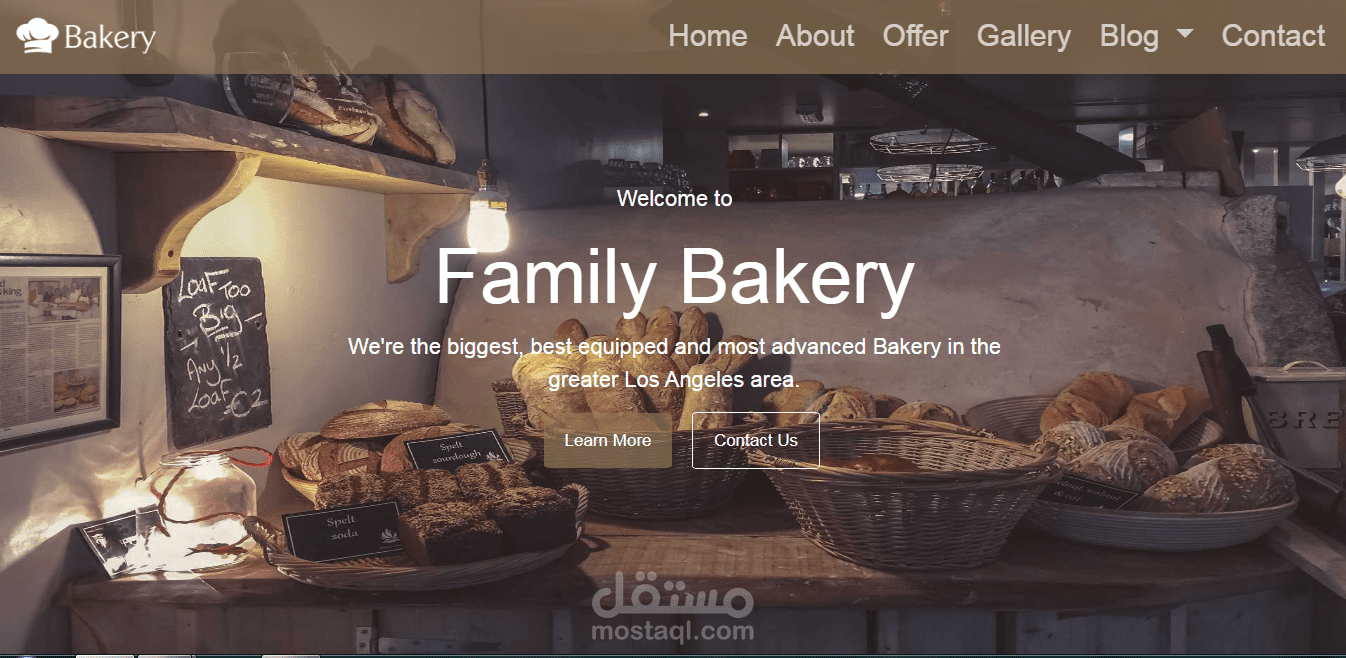Click the Spelt sourdough label card
The width and height of the screenshot is (1346, 658).
tap(458, 451)
